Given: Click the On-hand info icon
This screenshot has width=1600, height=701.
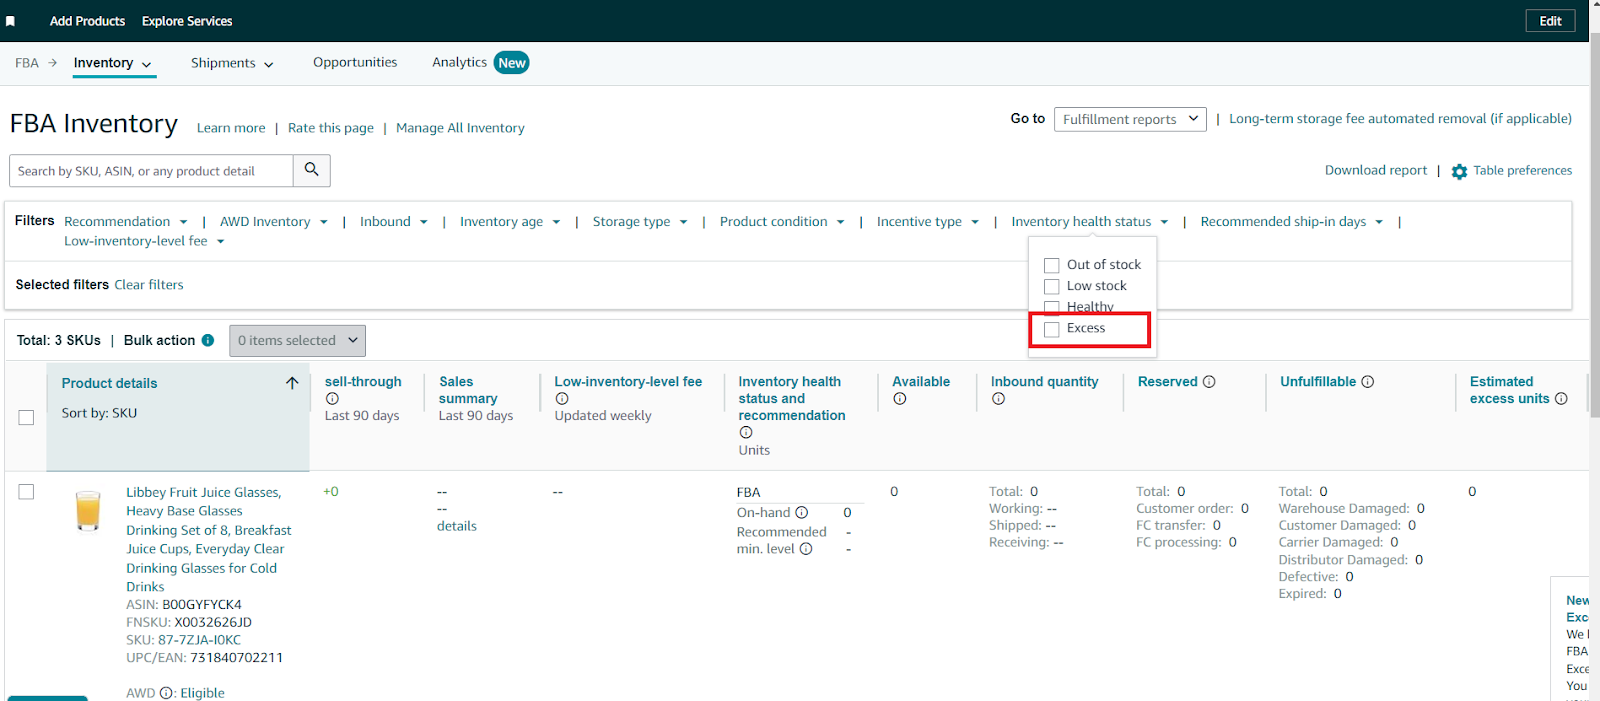Looking at the screenshot, I should 802,513.
